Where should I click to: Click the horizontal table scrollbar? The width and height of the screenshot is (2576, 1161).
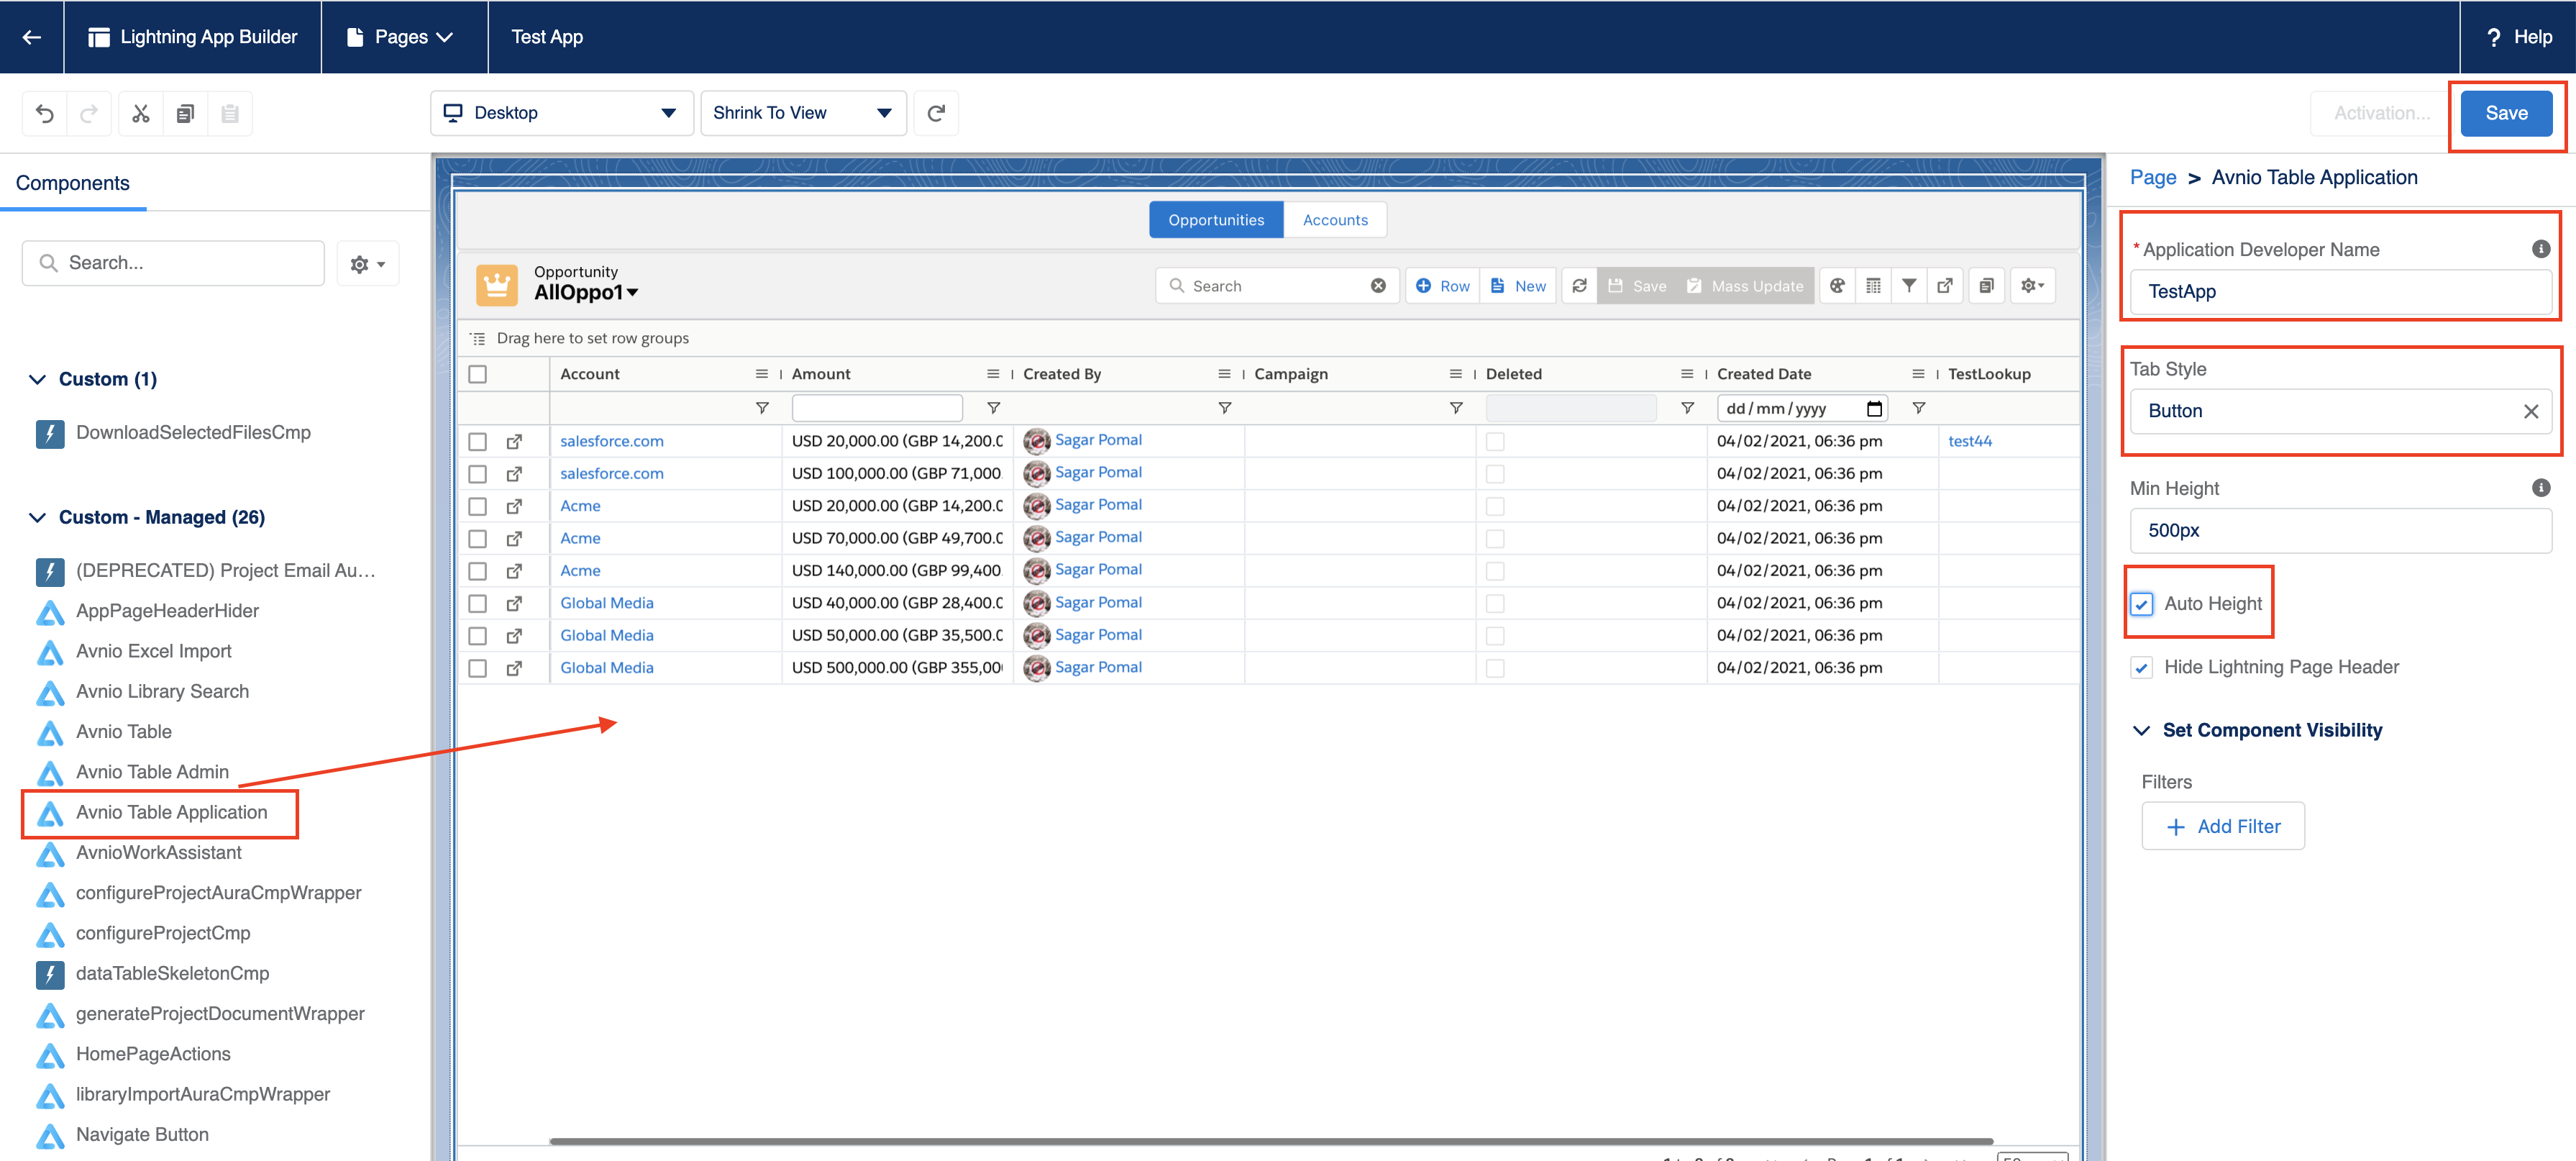(1270, 1141)
